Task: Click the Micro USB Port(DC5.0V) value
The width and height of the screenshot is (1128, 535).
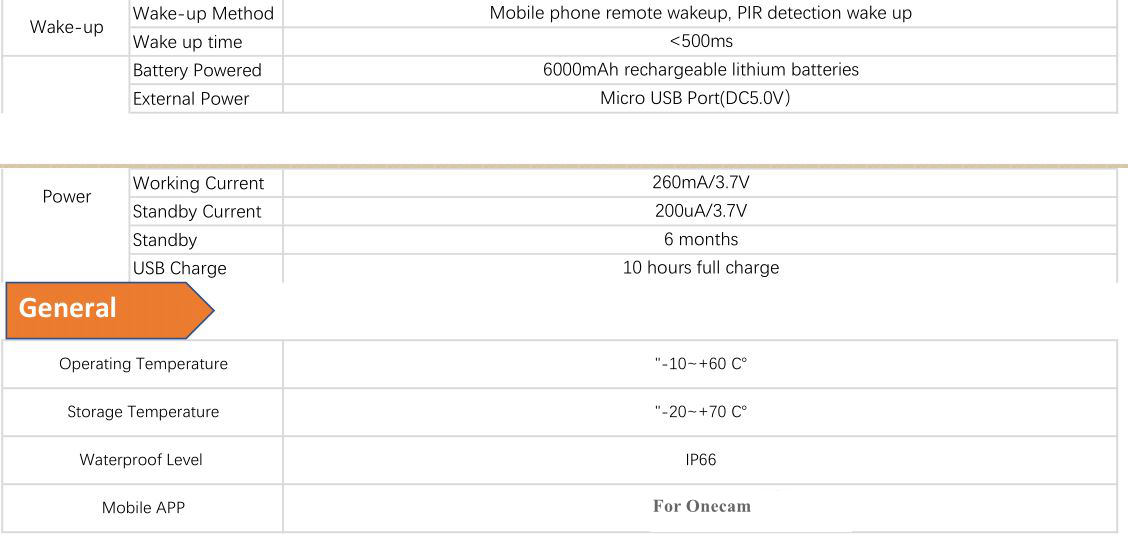Action: tap(700, 98)
